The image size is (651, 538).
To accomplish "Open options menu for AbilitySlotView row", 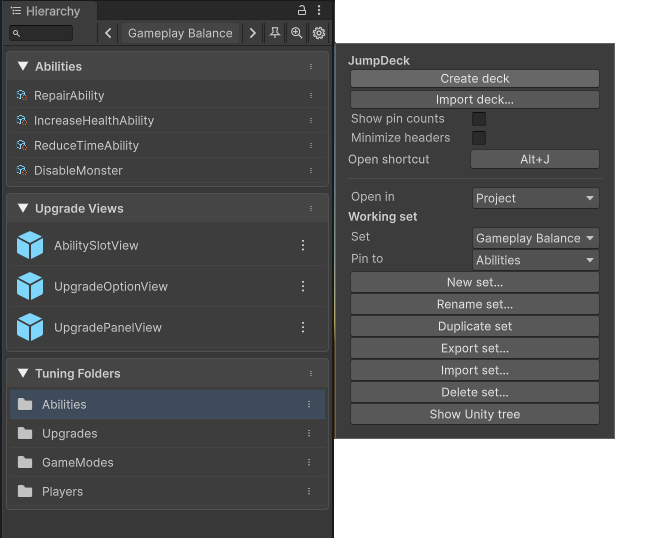I will pyautogui.click(x=303, y=245).
